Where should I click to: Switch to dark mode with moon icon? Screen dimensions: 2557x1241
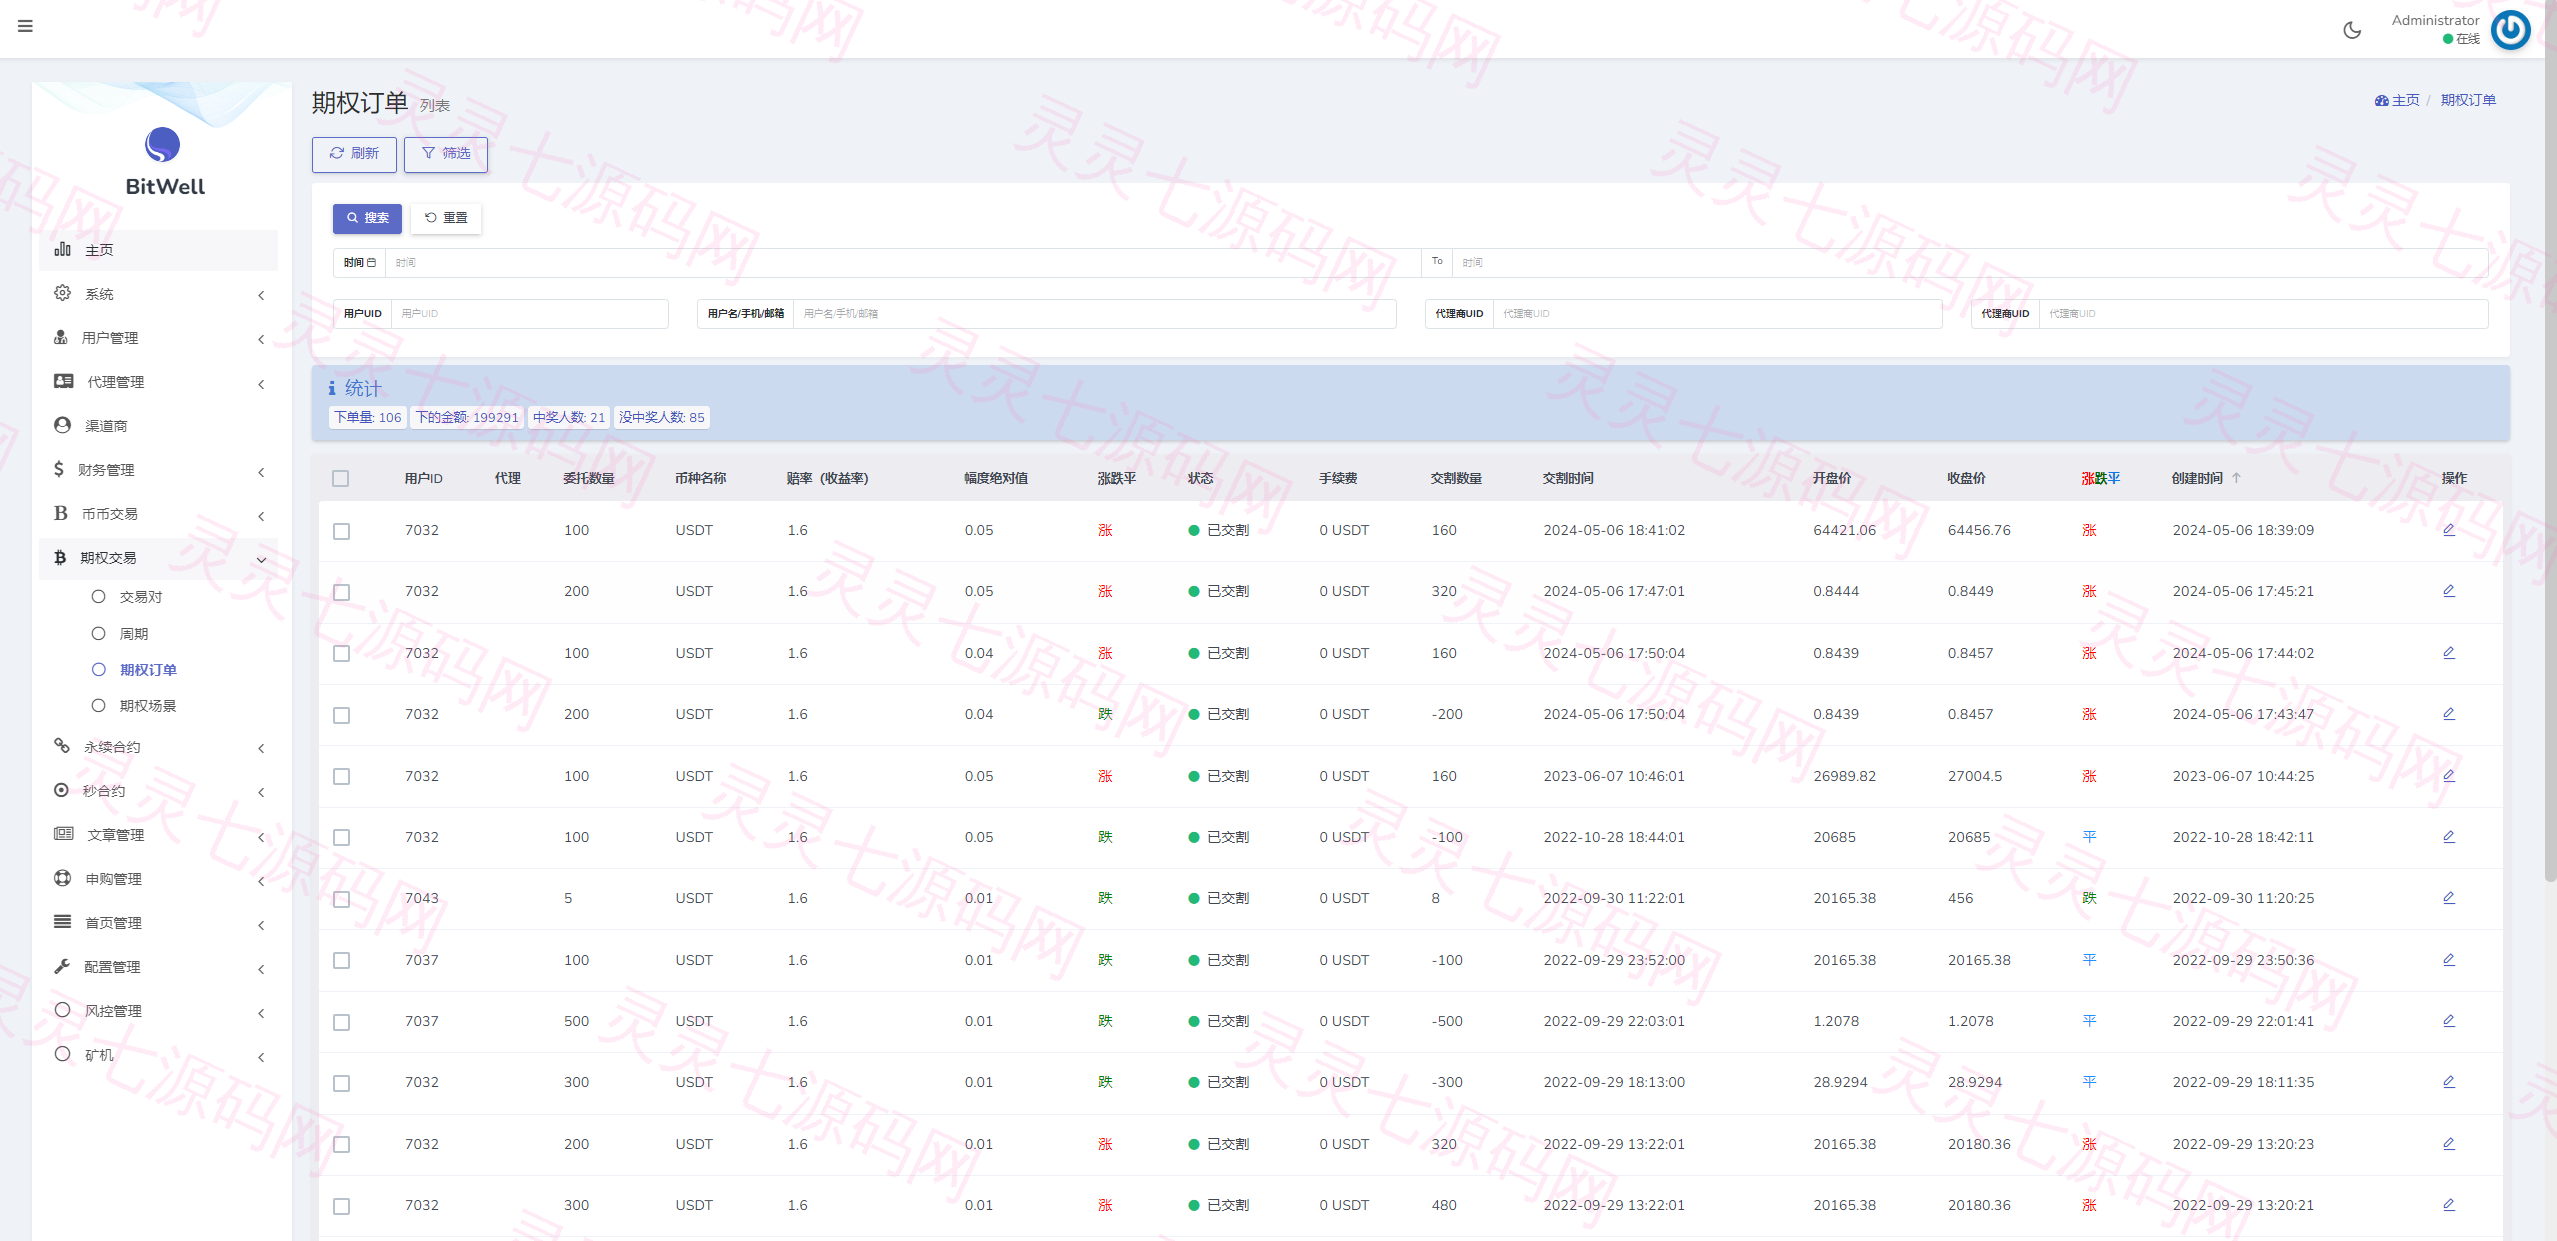pos(2352,30)
